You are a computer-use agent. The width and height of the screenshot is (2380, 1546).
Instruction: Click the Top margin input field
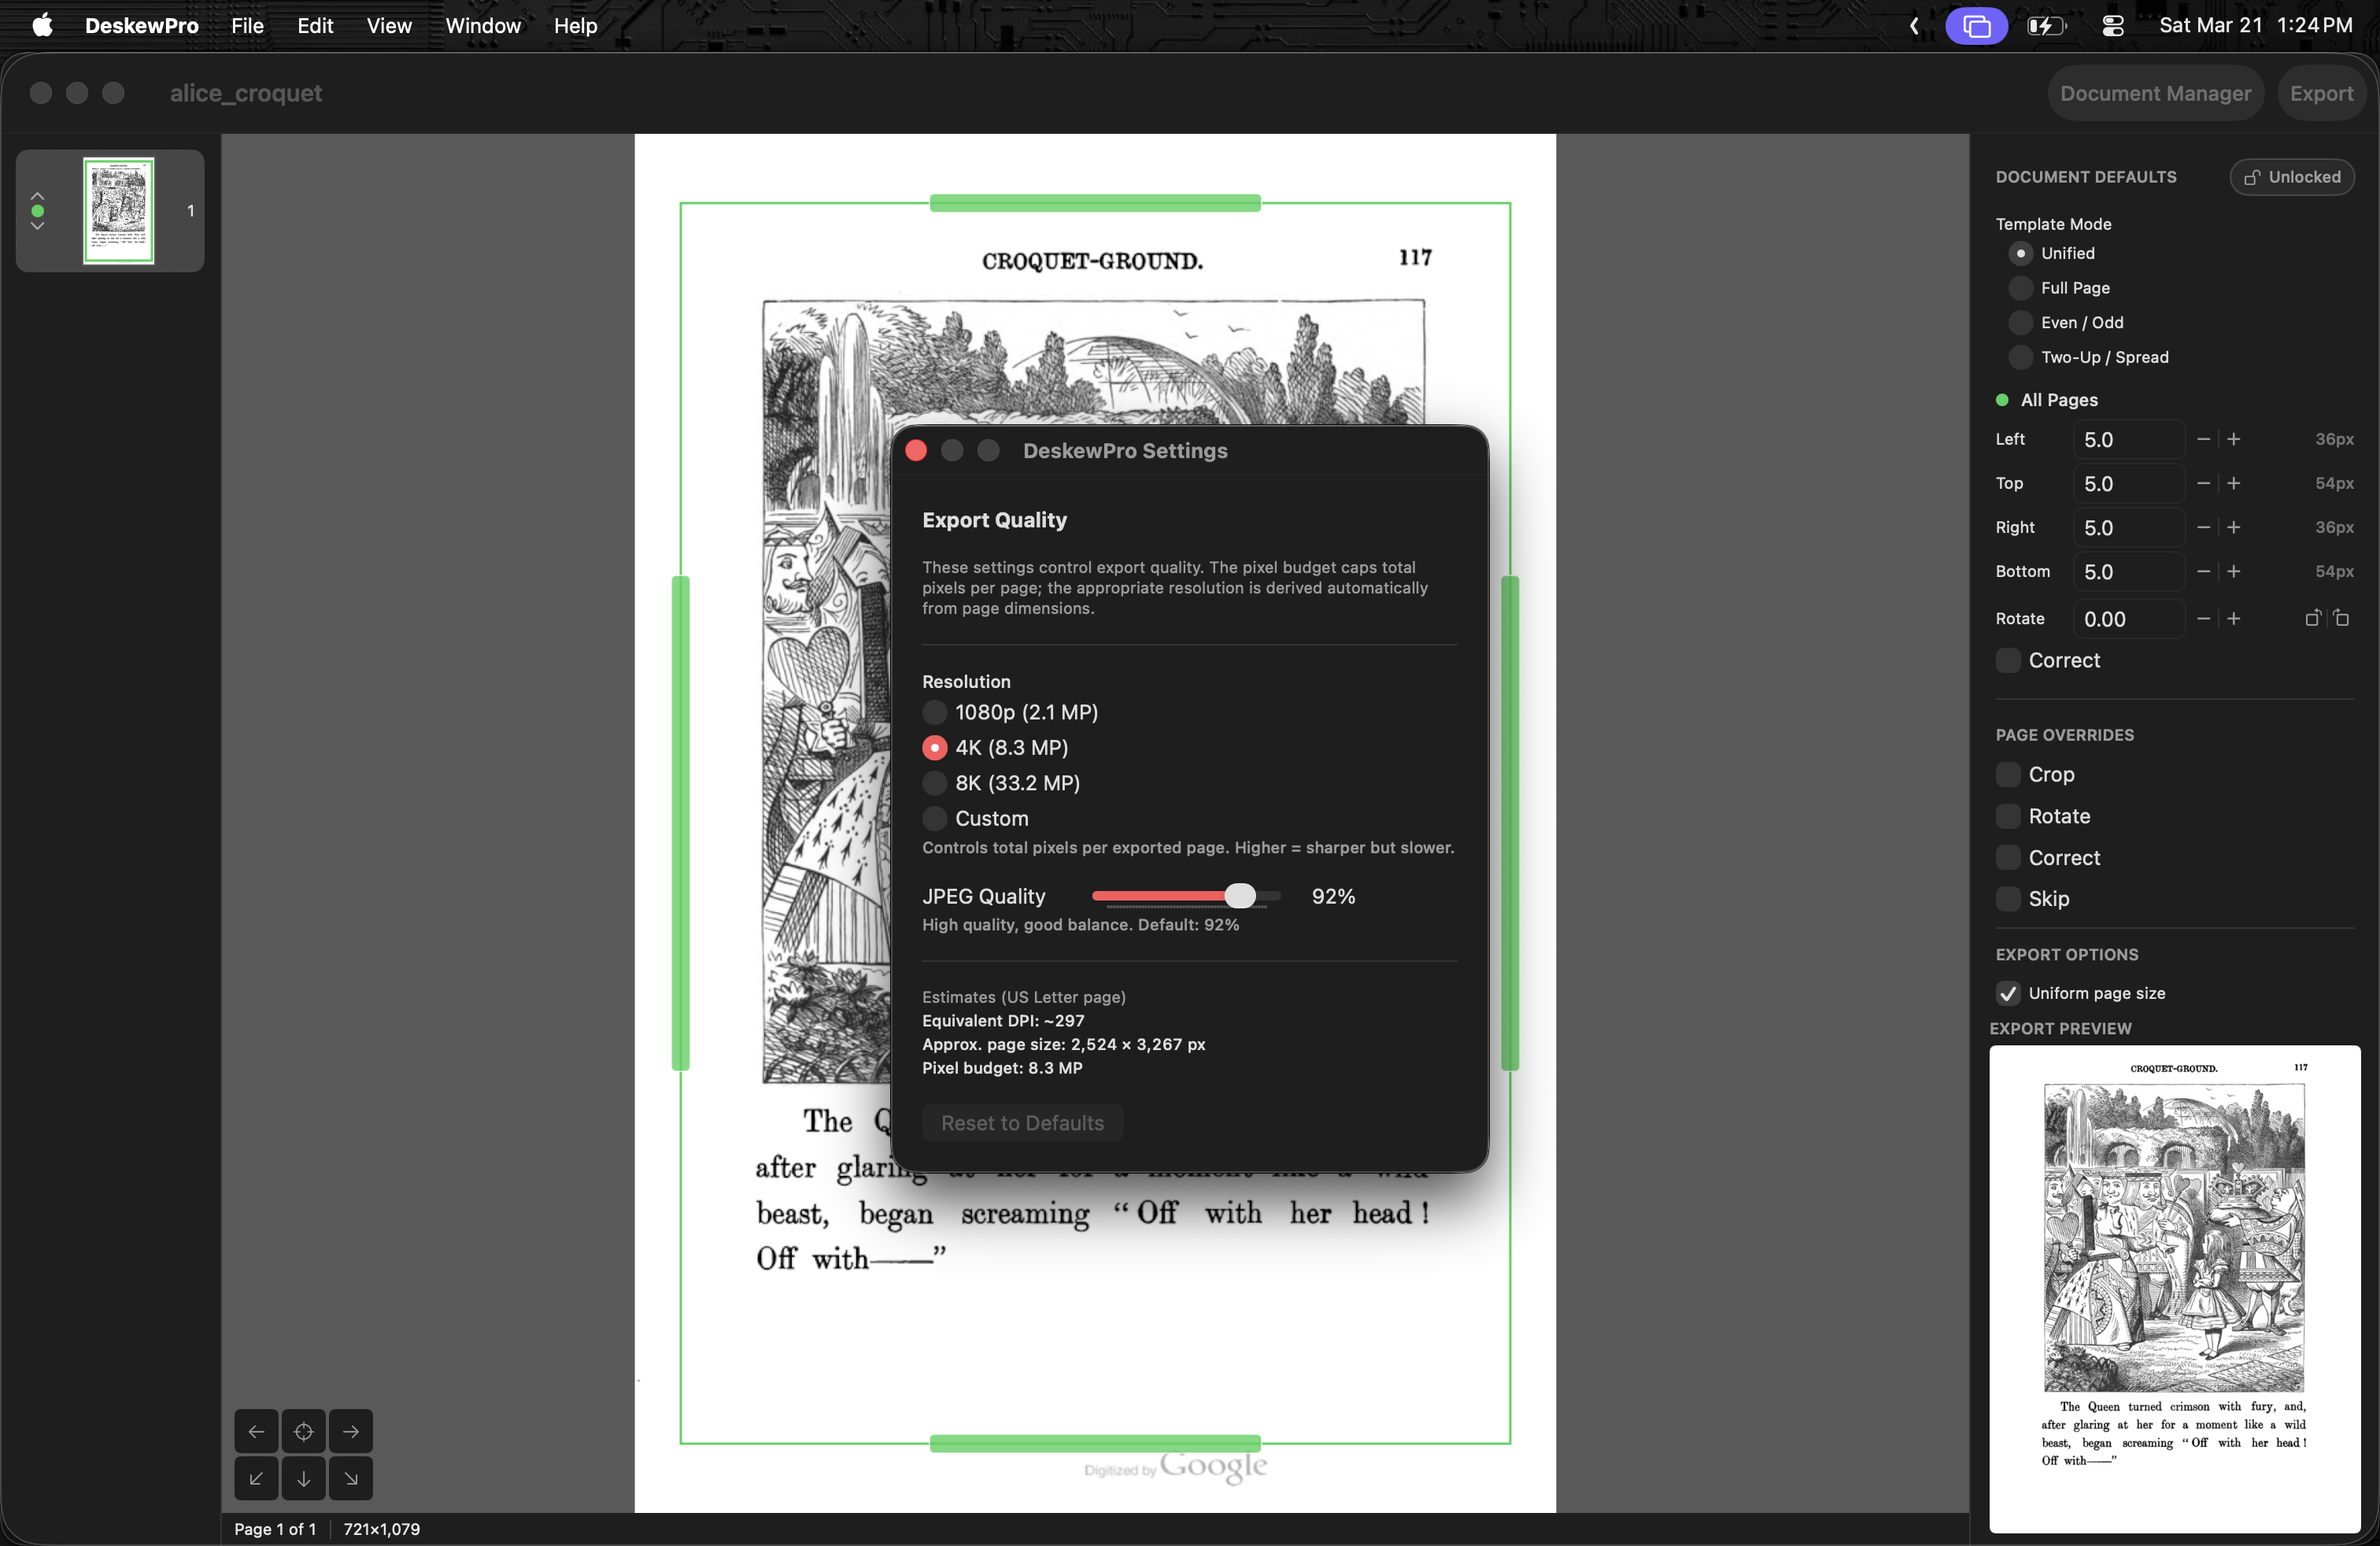[x=2128, y=483]
